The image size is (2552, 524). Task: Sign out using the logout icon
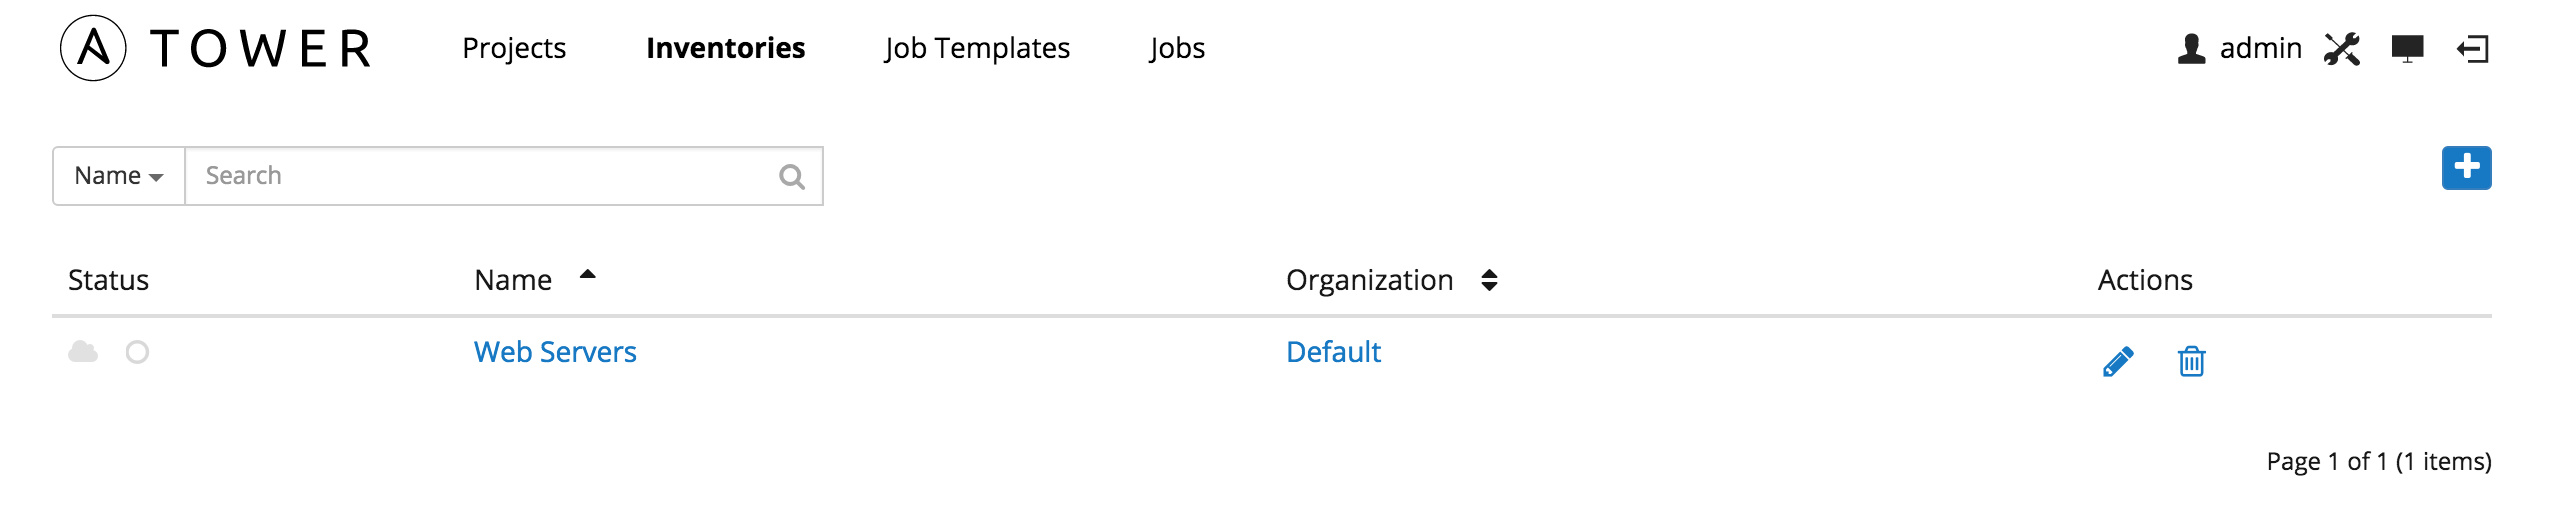2473,48
